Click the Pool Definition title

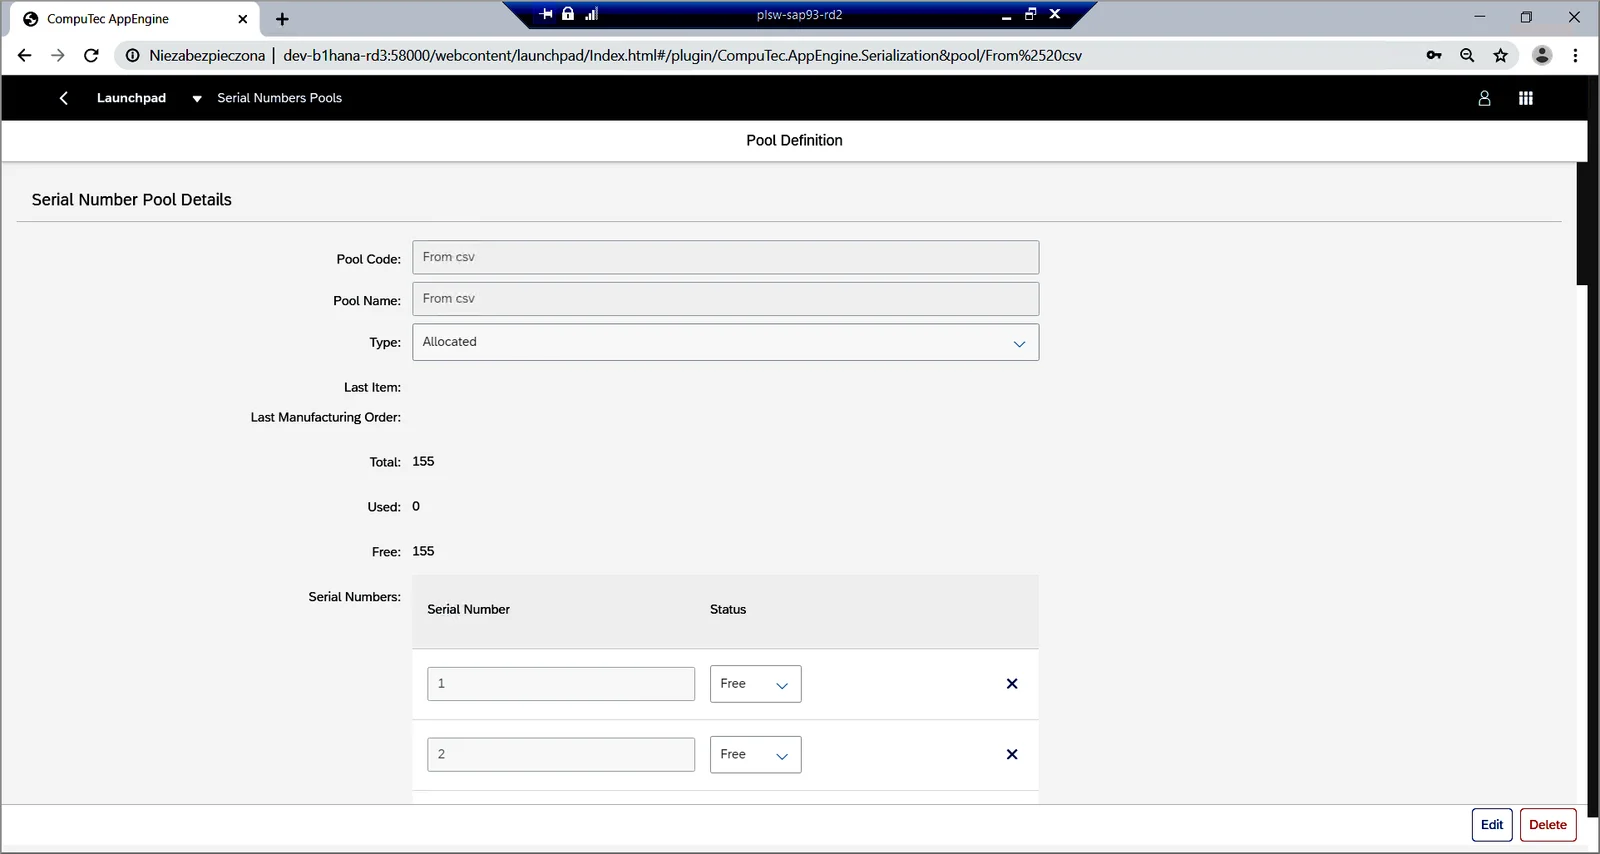tap(794, 141)
